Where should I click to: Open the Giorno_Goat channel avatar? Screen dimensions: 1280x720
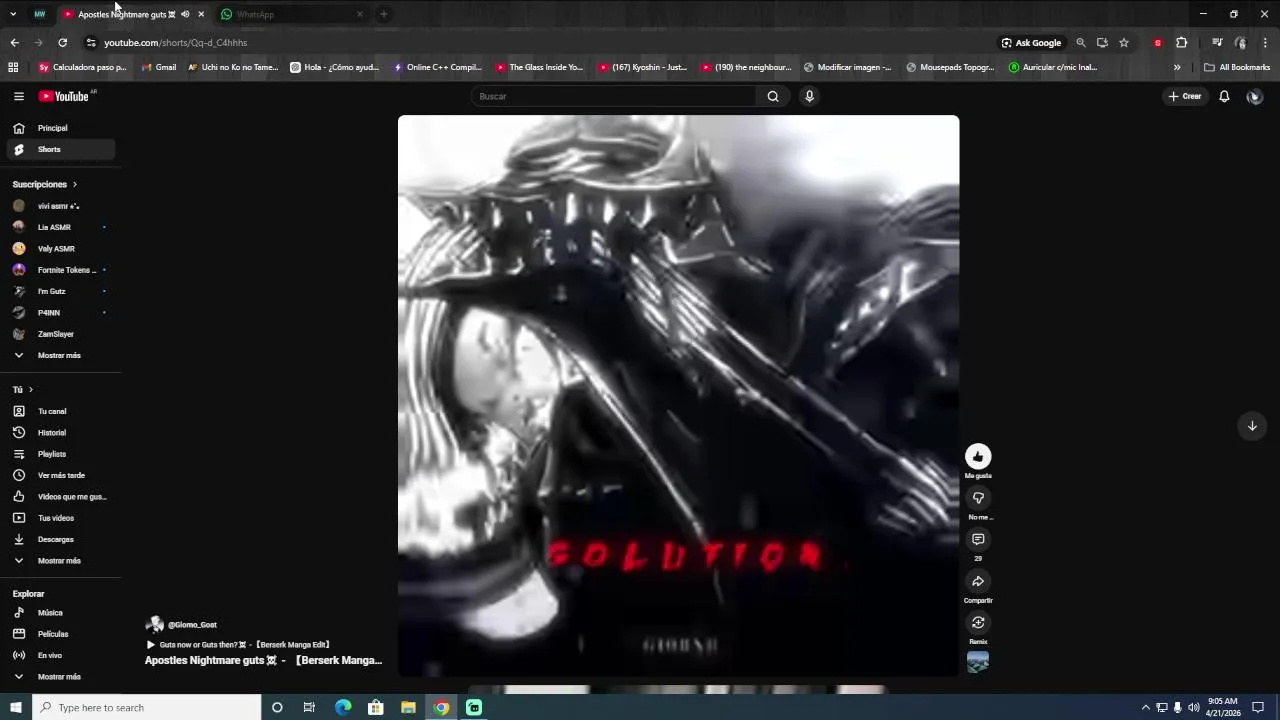154,624
